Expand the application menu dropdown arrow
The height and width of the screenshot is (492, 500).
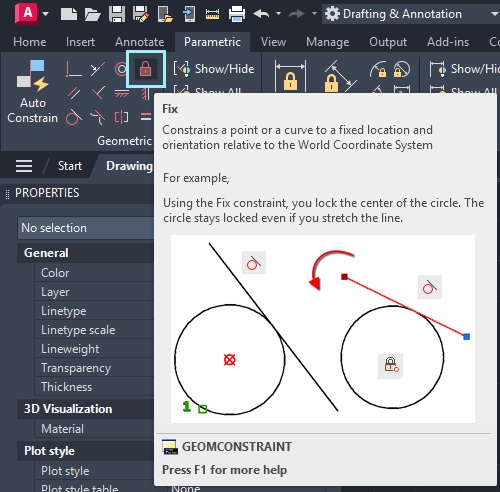[45, 14]
